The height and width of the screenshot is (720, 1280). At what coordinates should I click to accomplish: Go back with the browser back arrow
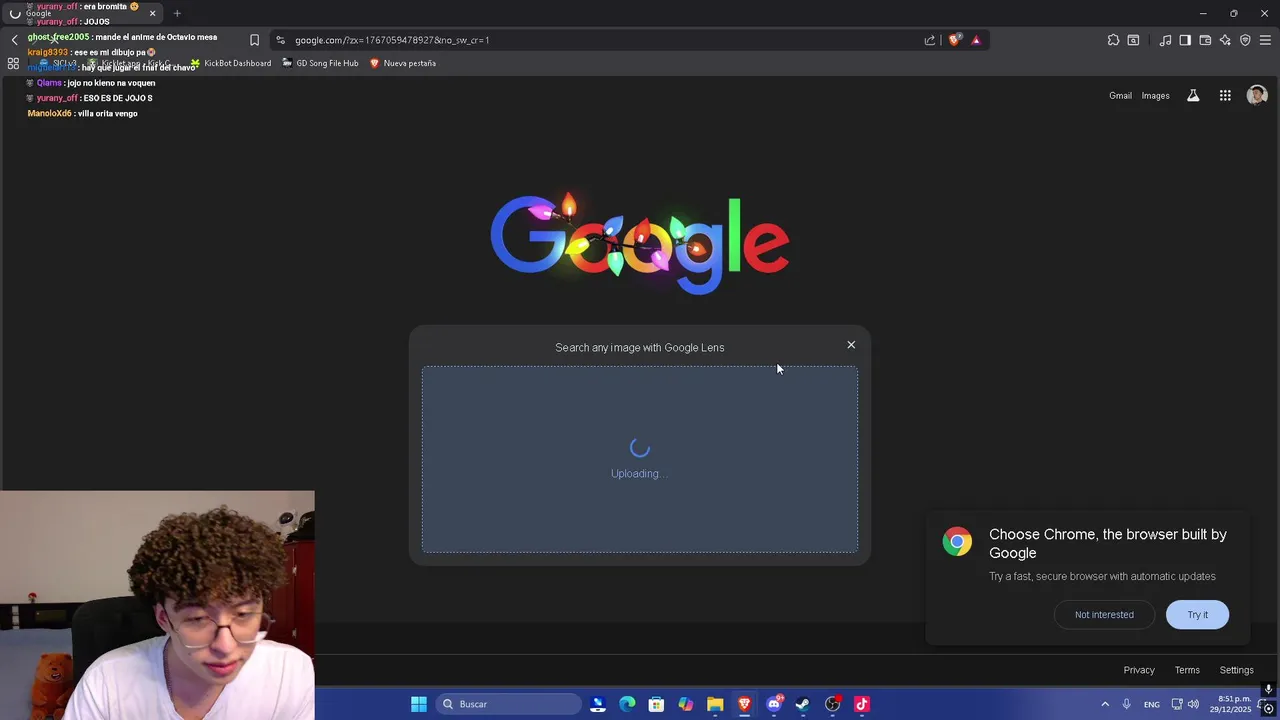coord(14,40)
